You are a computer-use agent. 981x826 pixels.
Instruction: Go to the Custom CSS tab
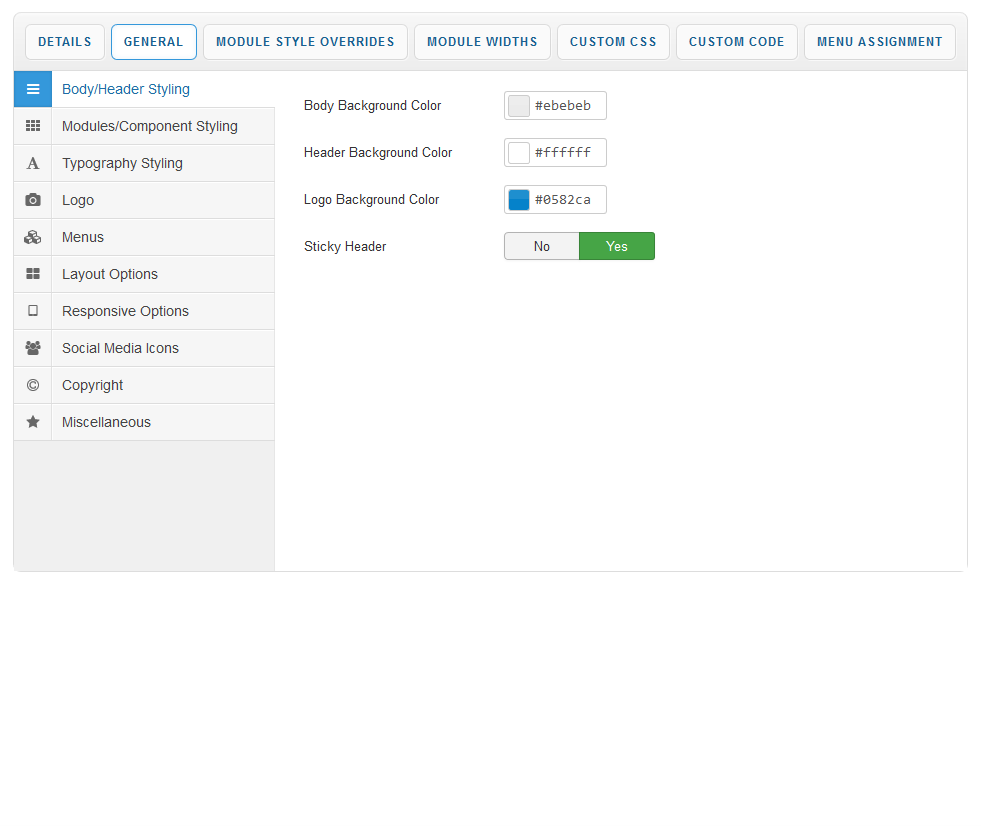click(x=613, y=42)
